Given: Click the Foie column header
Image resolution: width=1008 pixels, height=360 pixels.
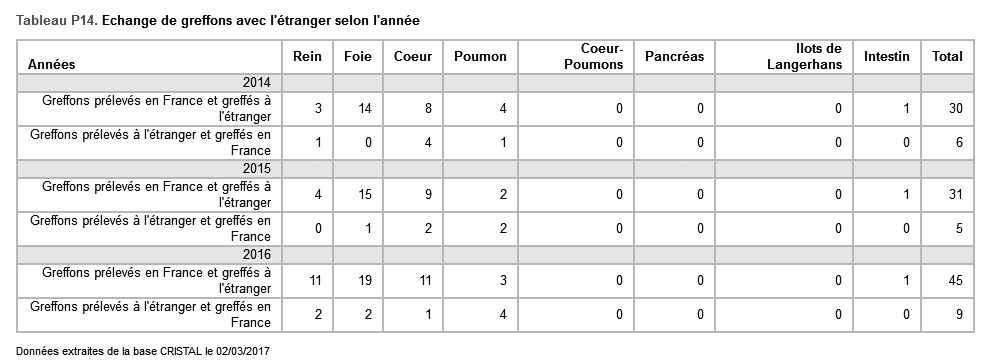Looking at the screenshot, I should (357, 57).
